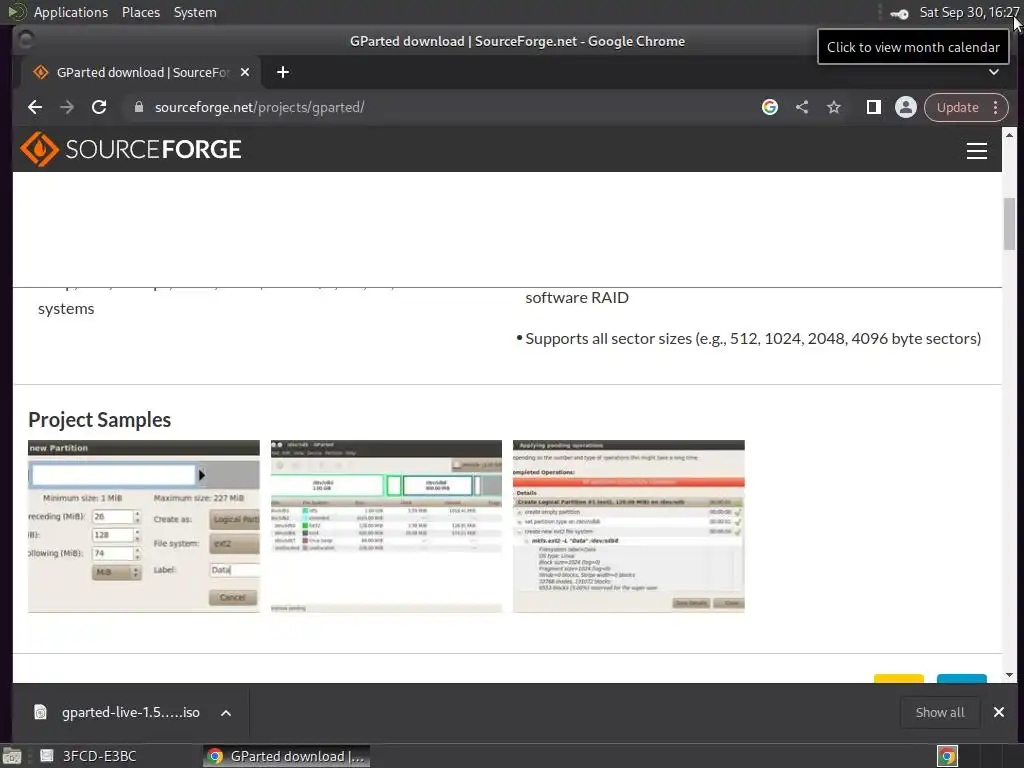Click Show all downloads
Screen dimensions: 1024x768
[940, 712]
